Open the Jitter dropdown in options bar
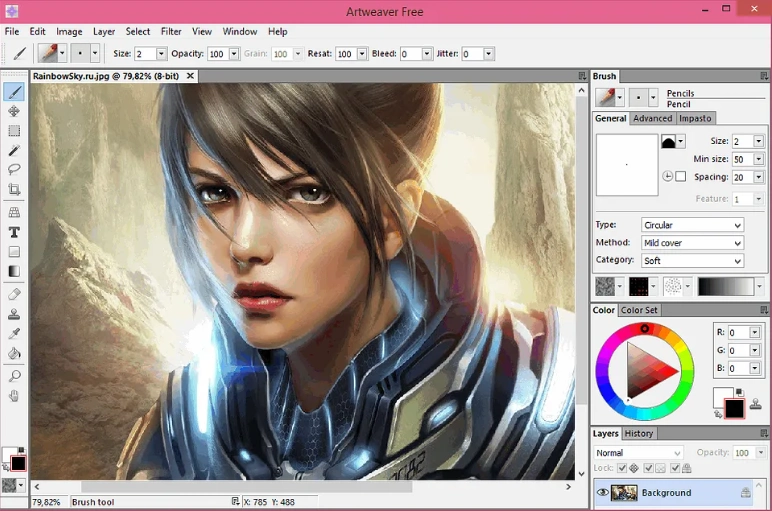 [488, 54]
